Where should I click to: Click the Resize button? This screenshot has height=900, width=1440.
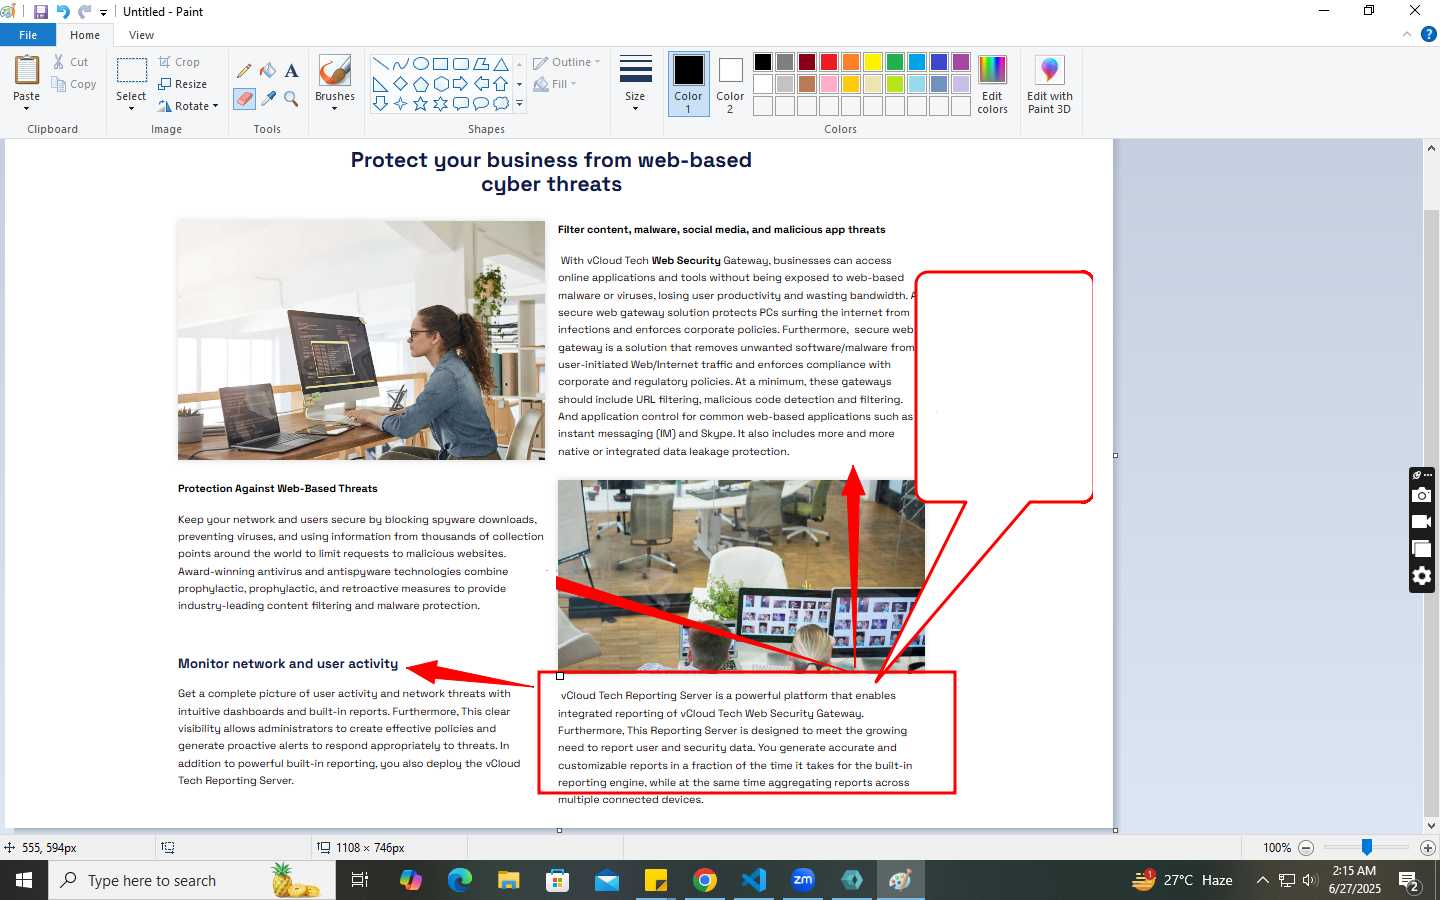coord(182,84)
